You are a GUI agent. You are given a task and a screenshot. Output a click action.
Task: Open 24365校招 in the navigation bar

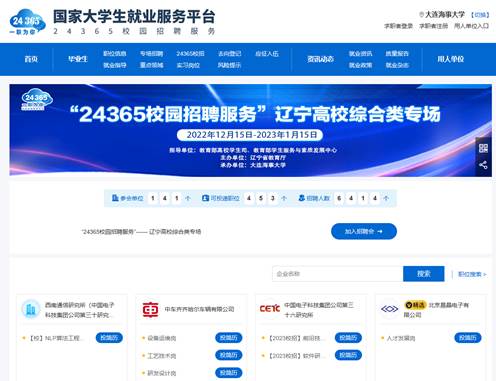[x=190, y=53]
